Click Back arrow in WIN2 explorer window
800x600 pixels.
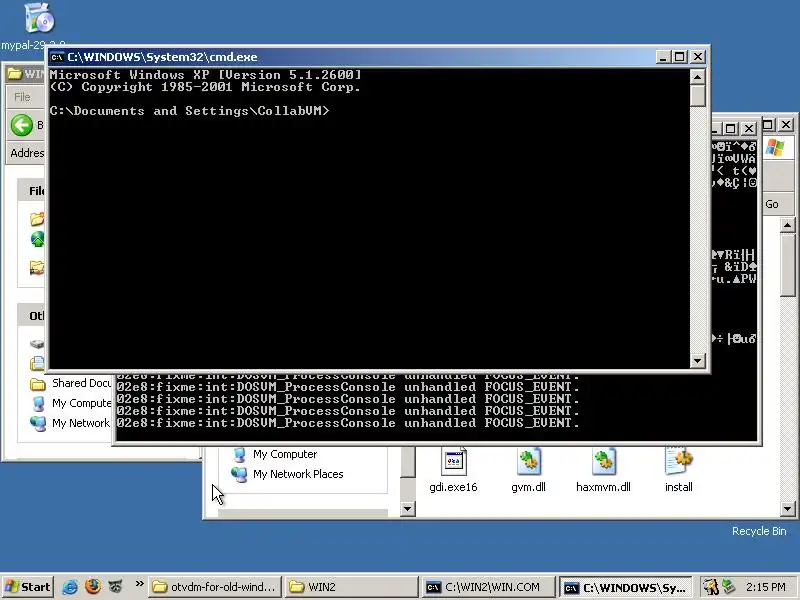(21, 126)
